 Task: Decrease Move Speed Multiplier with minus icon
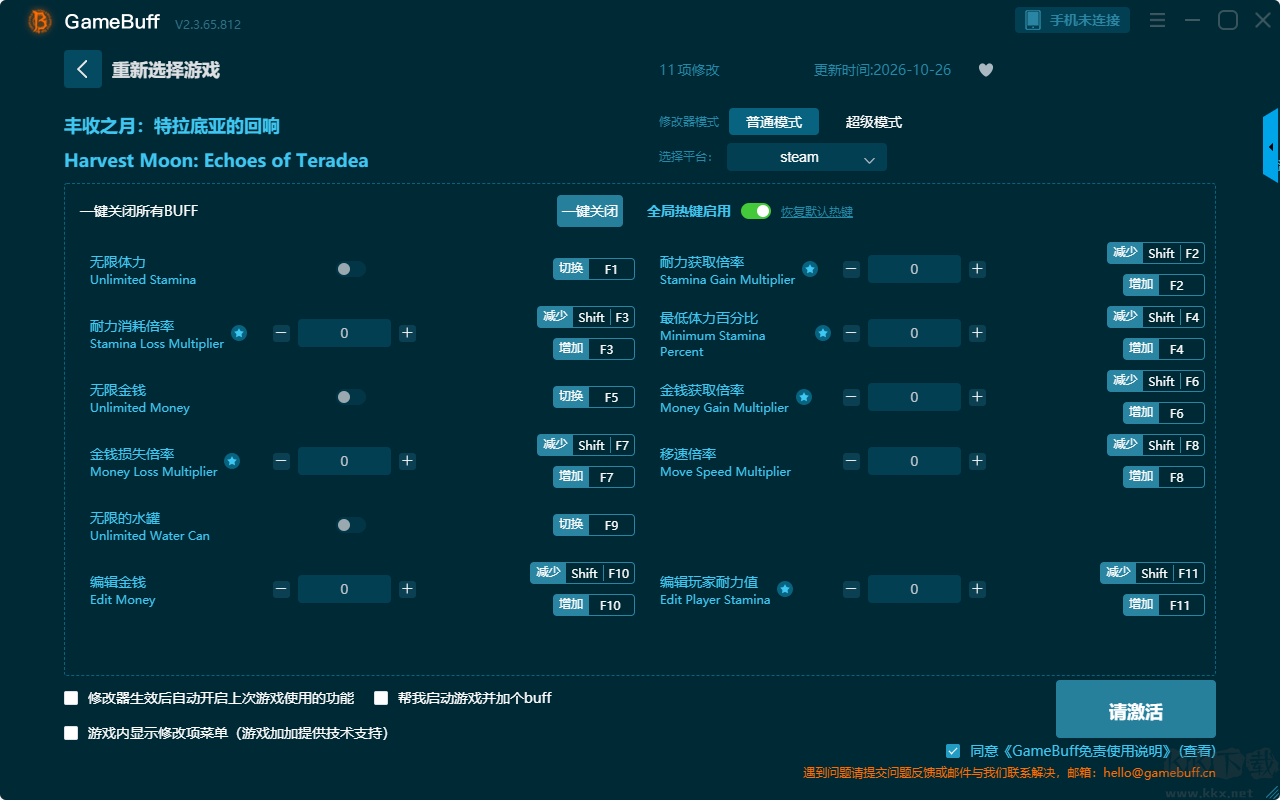[x=851, y=461]
